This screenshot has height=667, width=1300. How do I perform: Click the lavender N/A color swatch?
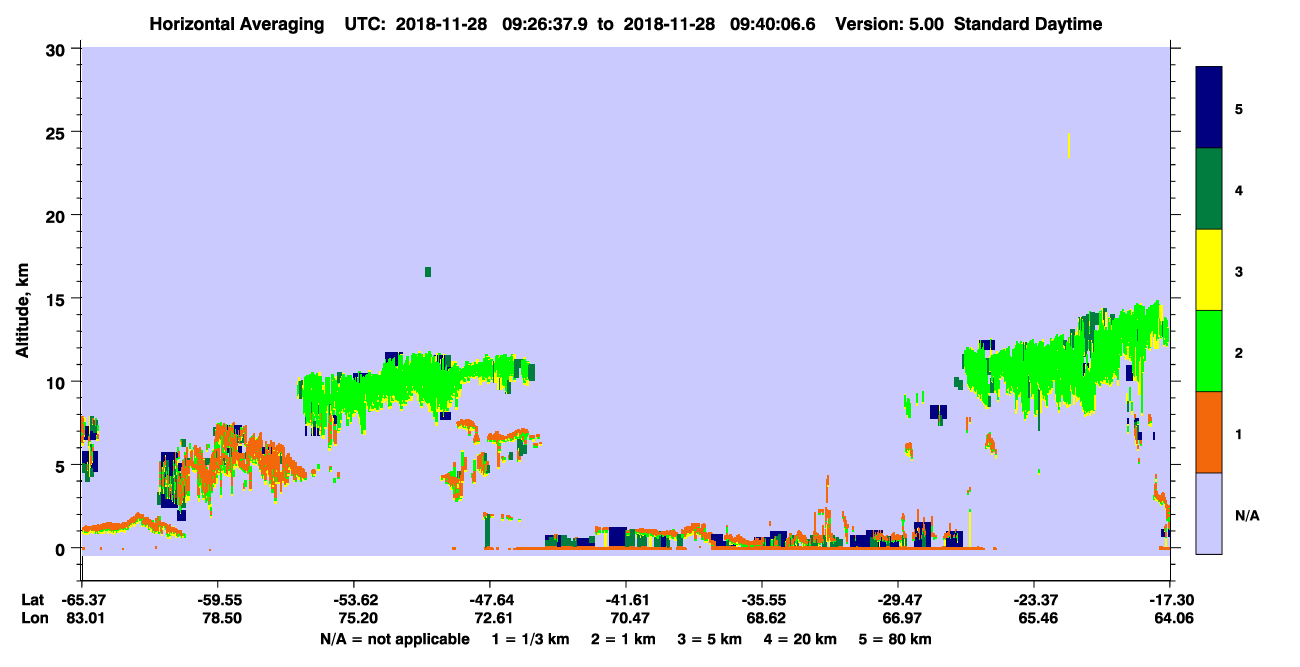(1209, 512)
